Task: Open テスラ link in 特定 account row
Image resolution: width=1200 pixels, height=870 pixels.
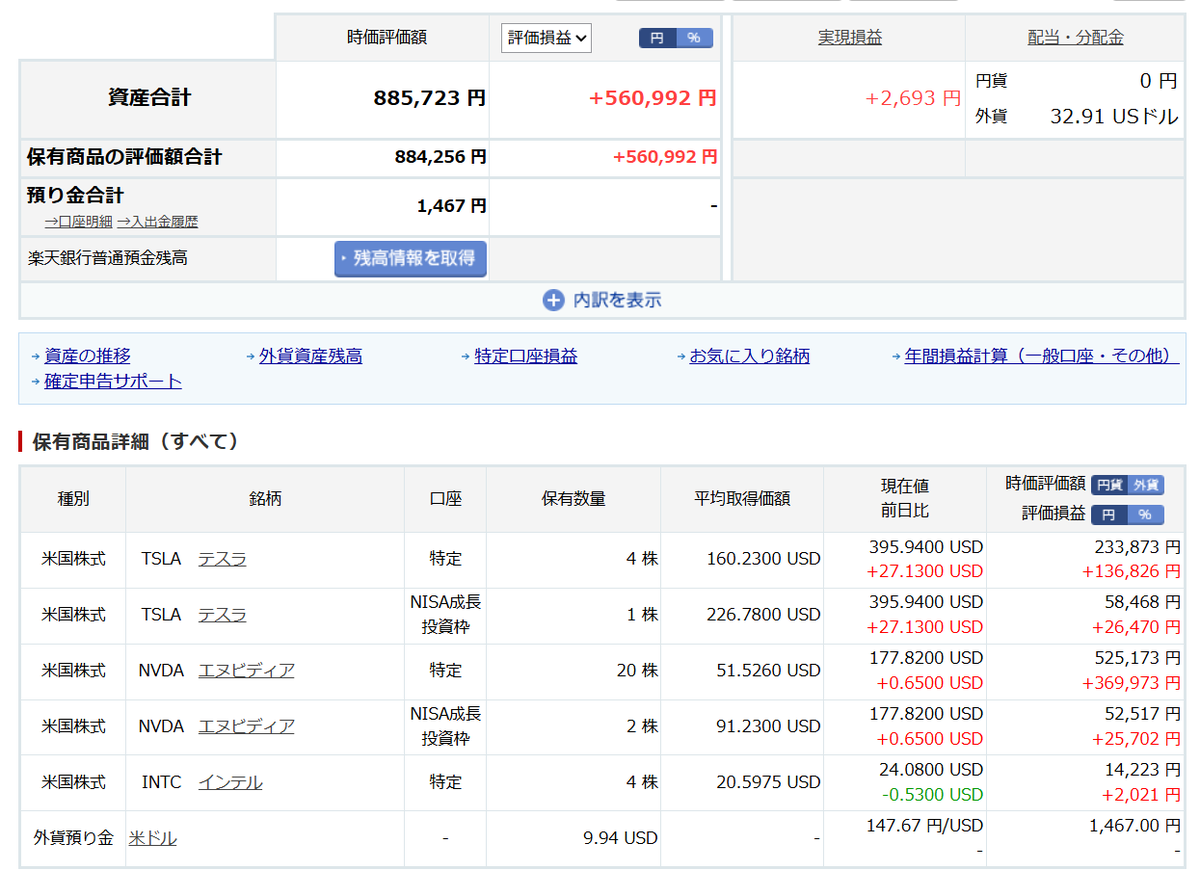Action: pyautogui.click(x=222, y=559)
